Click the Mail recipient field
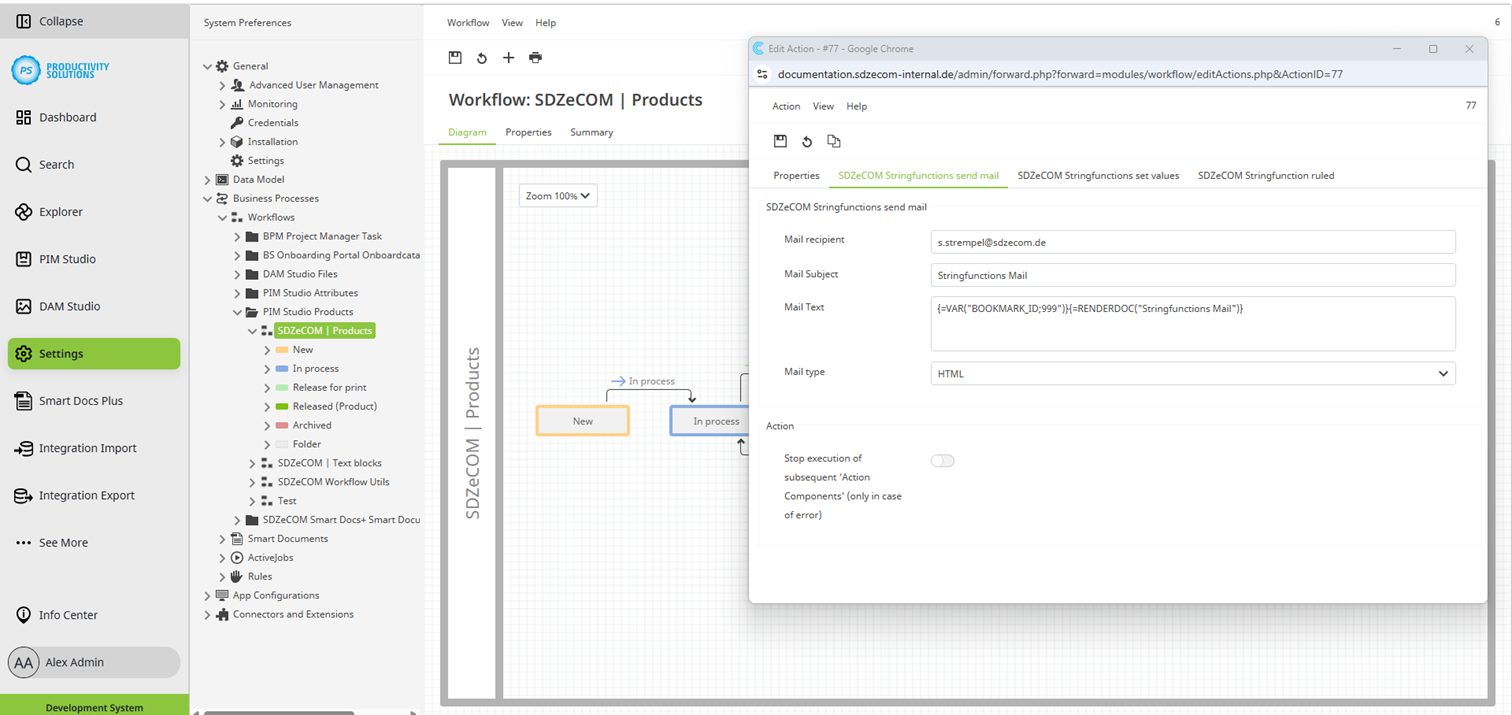The image size is (1512, 715). coord(1193,242)
